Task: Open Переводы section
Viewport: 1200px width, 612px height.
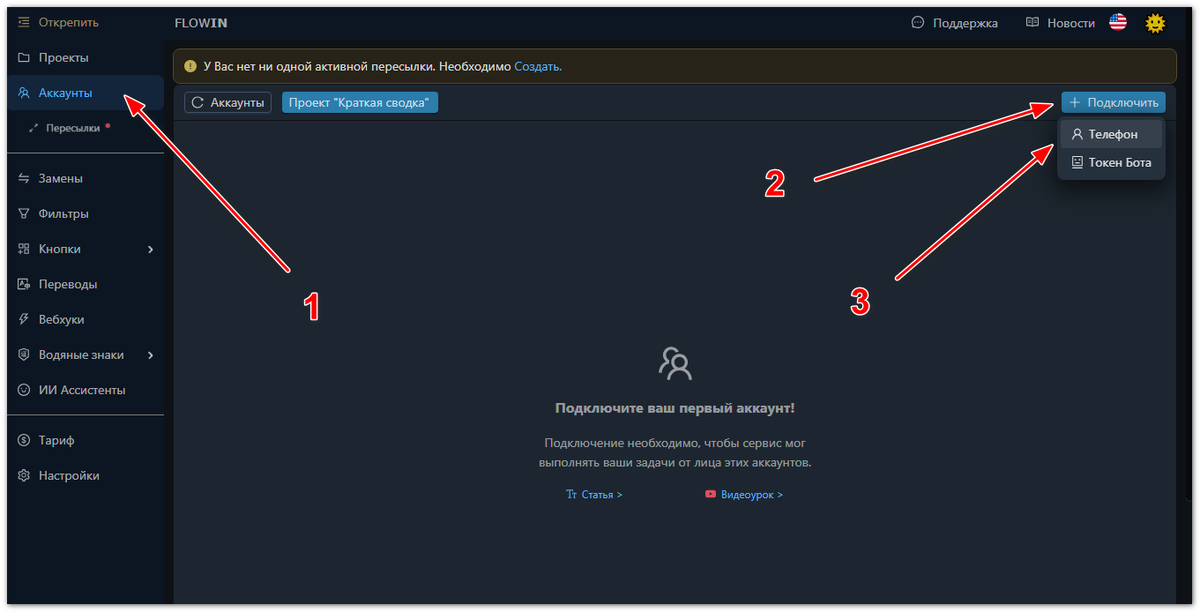Action: (x=85, y=284)
